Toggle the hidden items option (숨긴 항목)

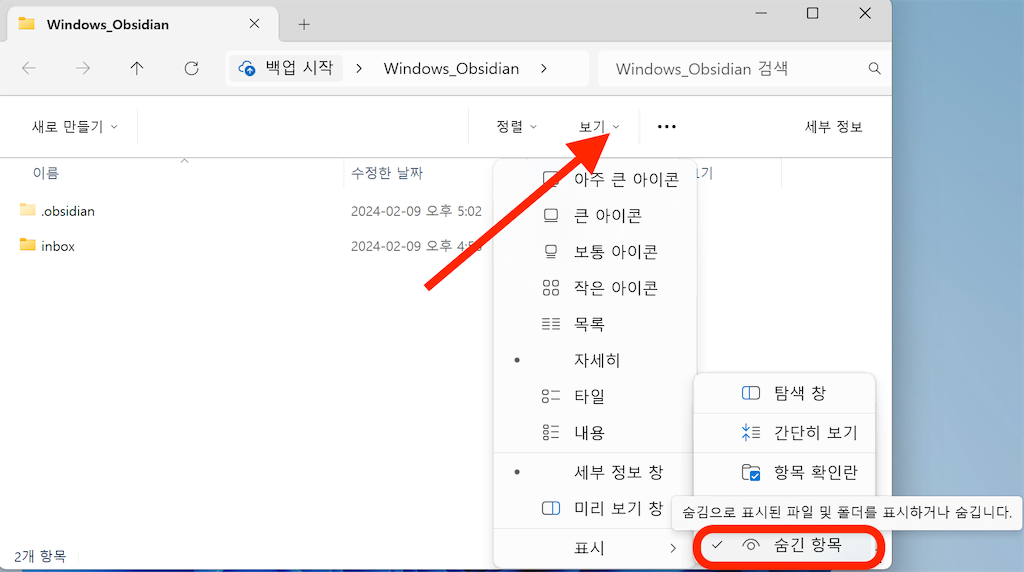tap(807, 545)
